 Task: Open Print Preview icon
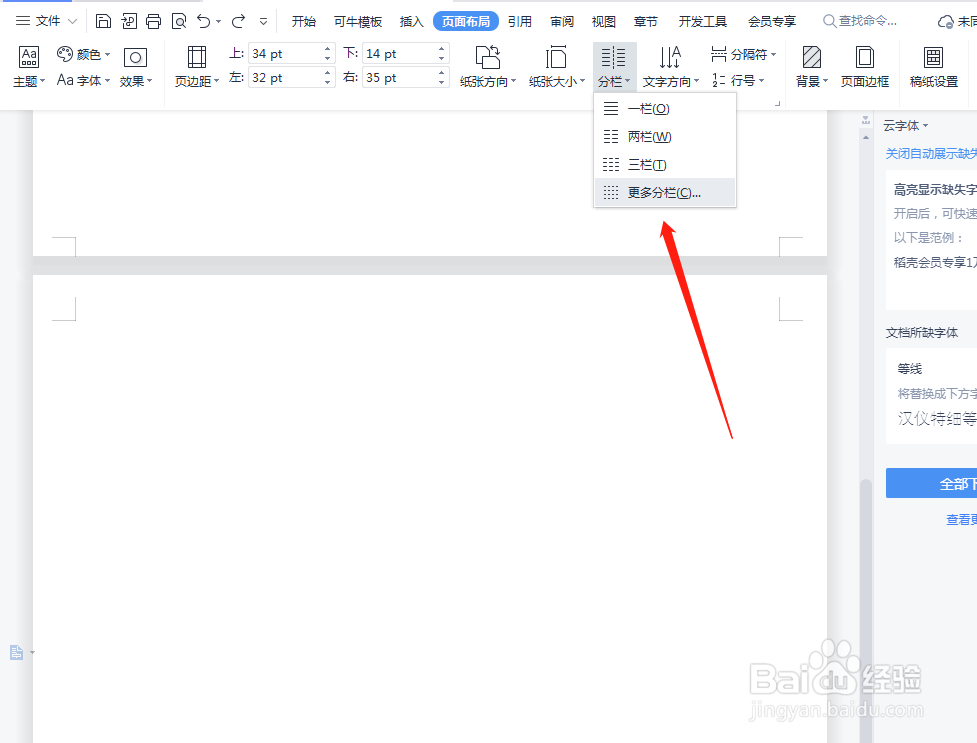tap(179, 21)
